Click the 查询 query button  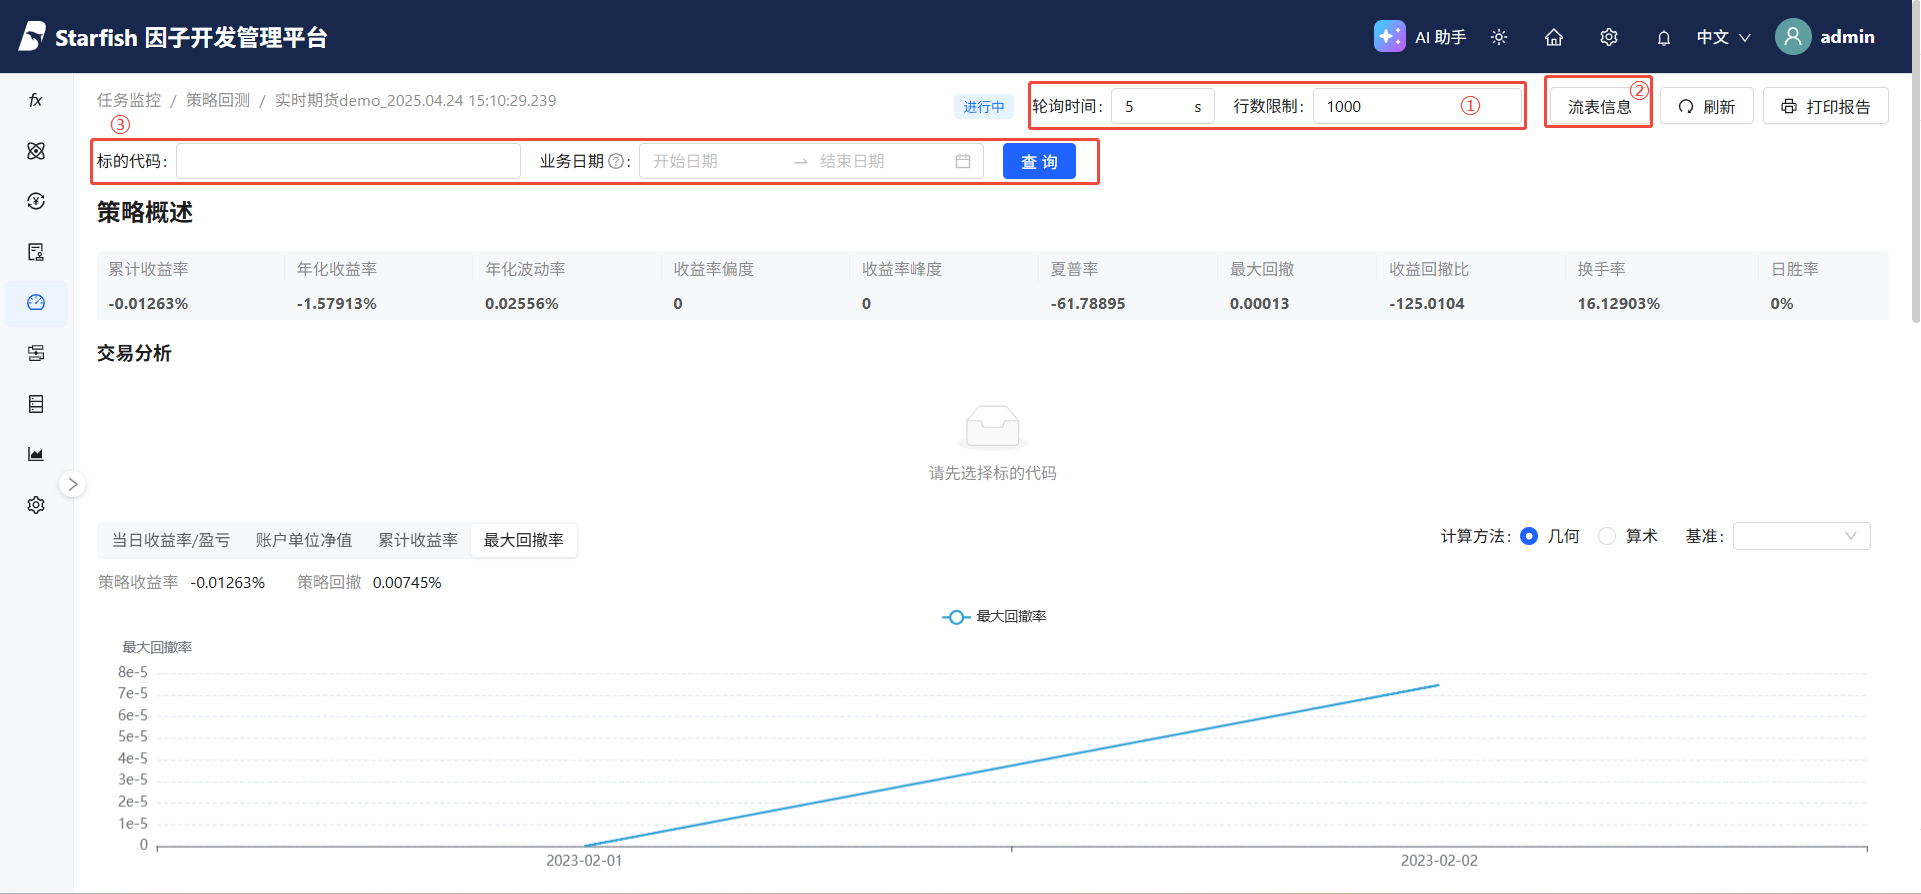tap(1039, 161)
